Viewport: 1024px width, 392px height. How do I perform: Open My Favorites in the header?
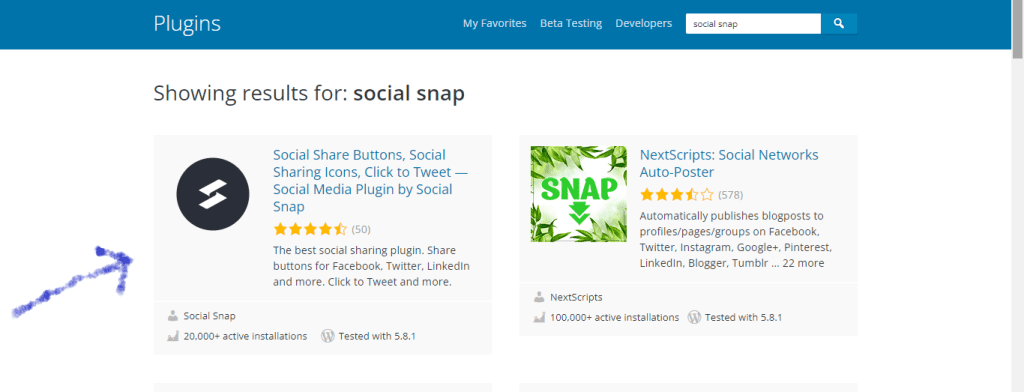pos(494,24)
